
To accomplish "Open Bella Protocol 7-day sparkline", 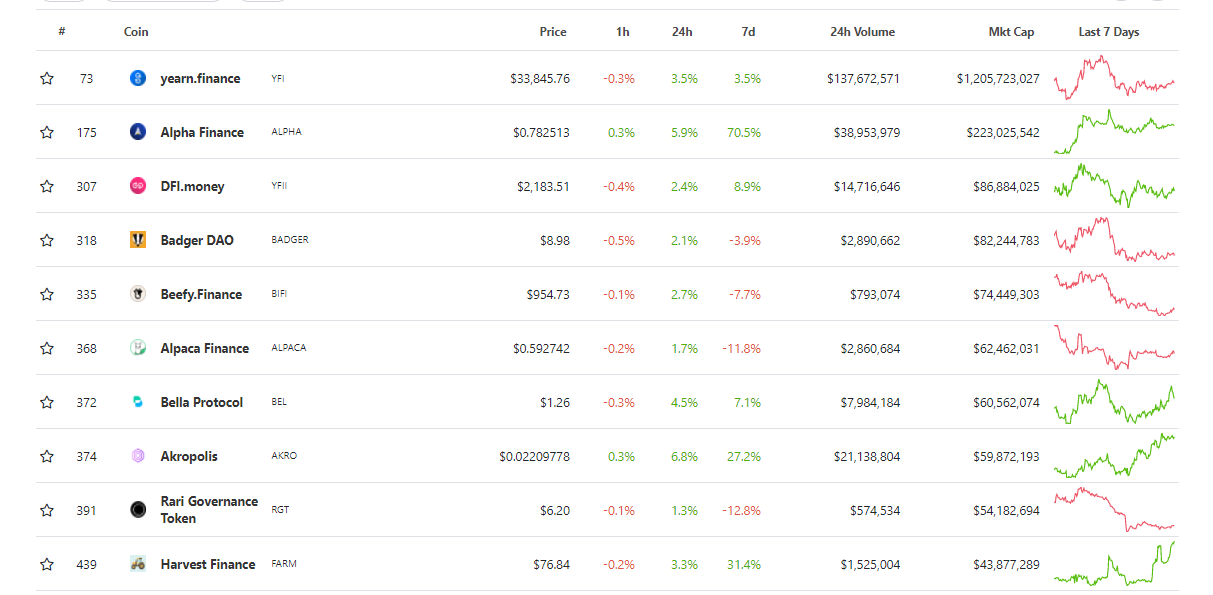I will point(1114,401).
